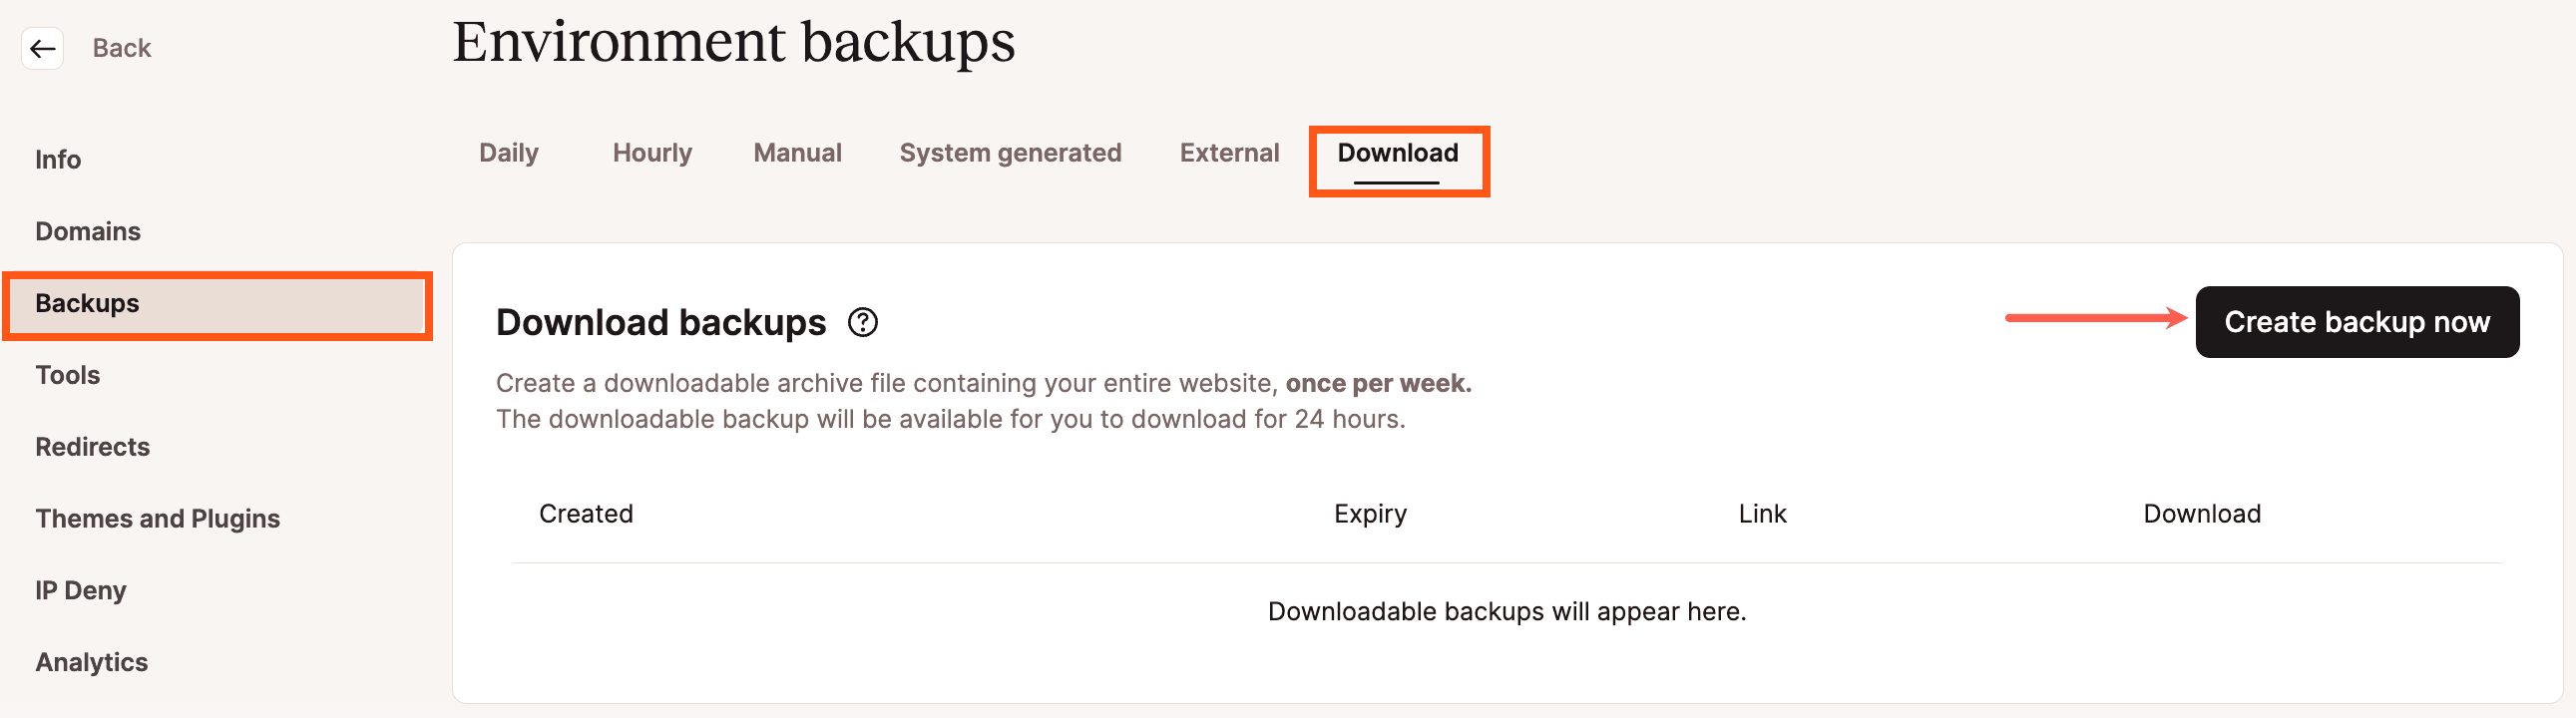Open the External backups tab
Image resolution: width=2576 pixels, height=718 pixels.
coord(1229,153)
